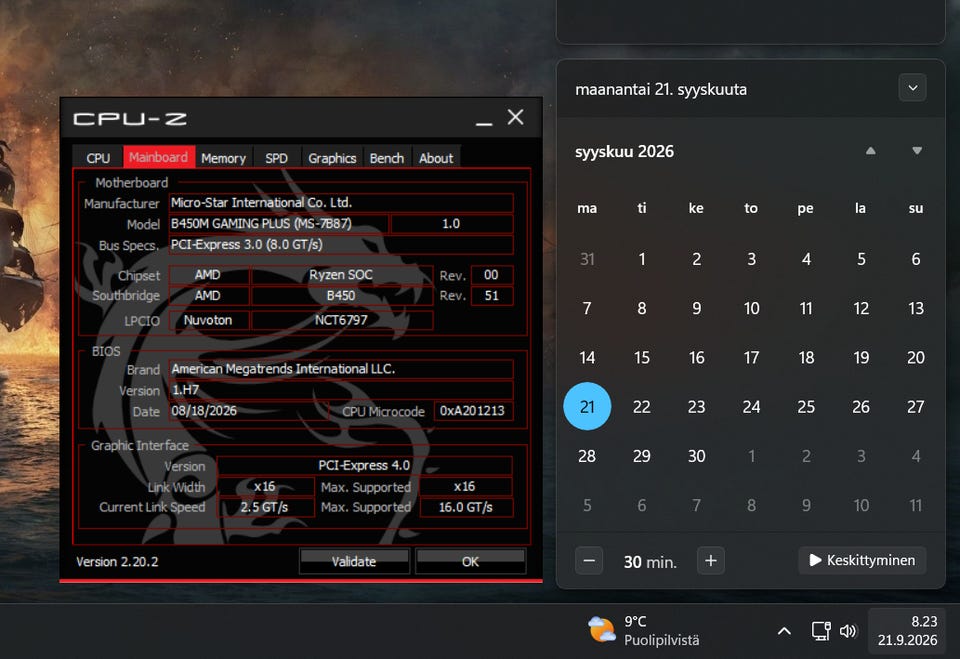Click the Version 2.20.2 label
Image resolution: width=960 pixels, height=659 pixels.
click(x=117, y=562)
